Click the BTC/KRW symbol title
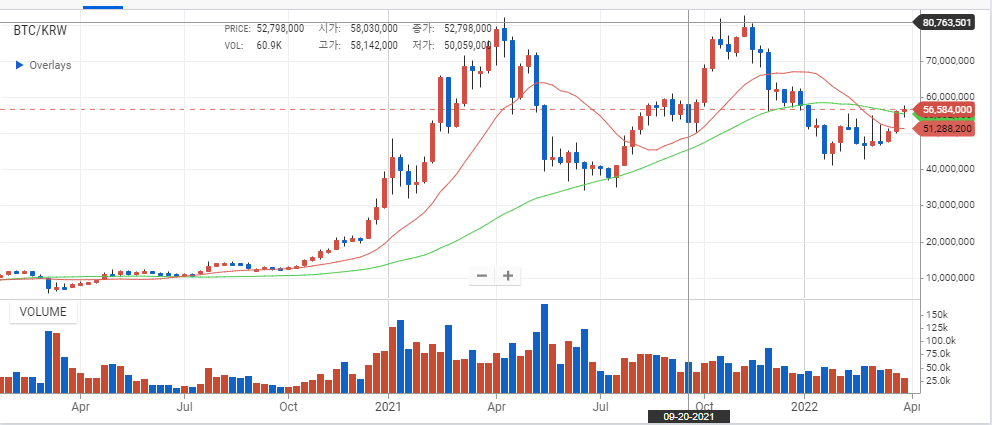This screenshot has width=992, height=425. pos(40,30)
